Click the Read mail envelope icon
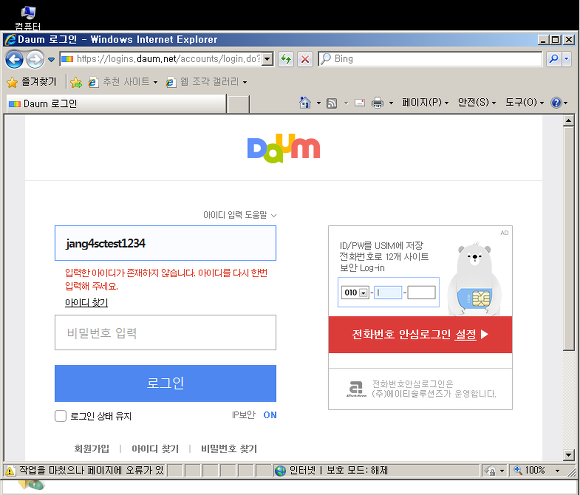 (360, 102)
